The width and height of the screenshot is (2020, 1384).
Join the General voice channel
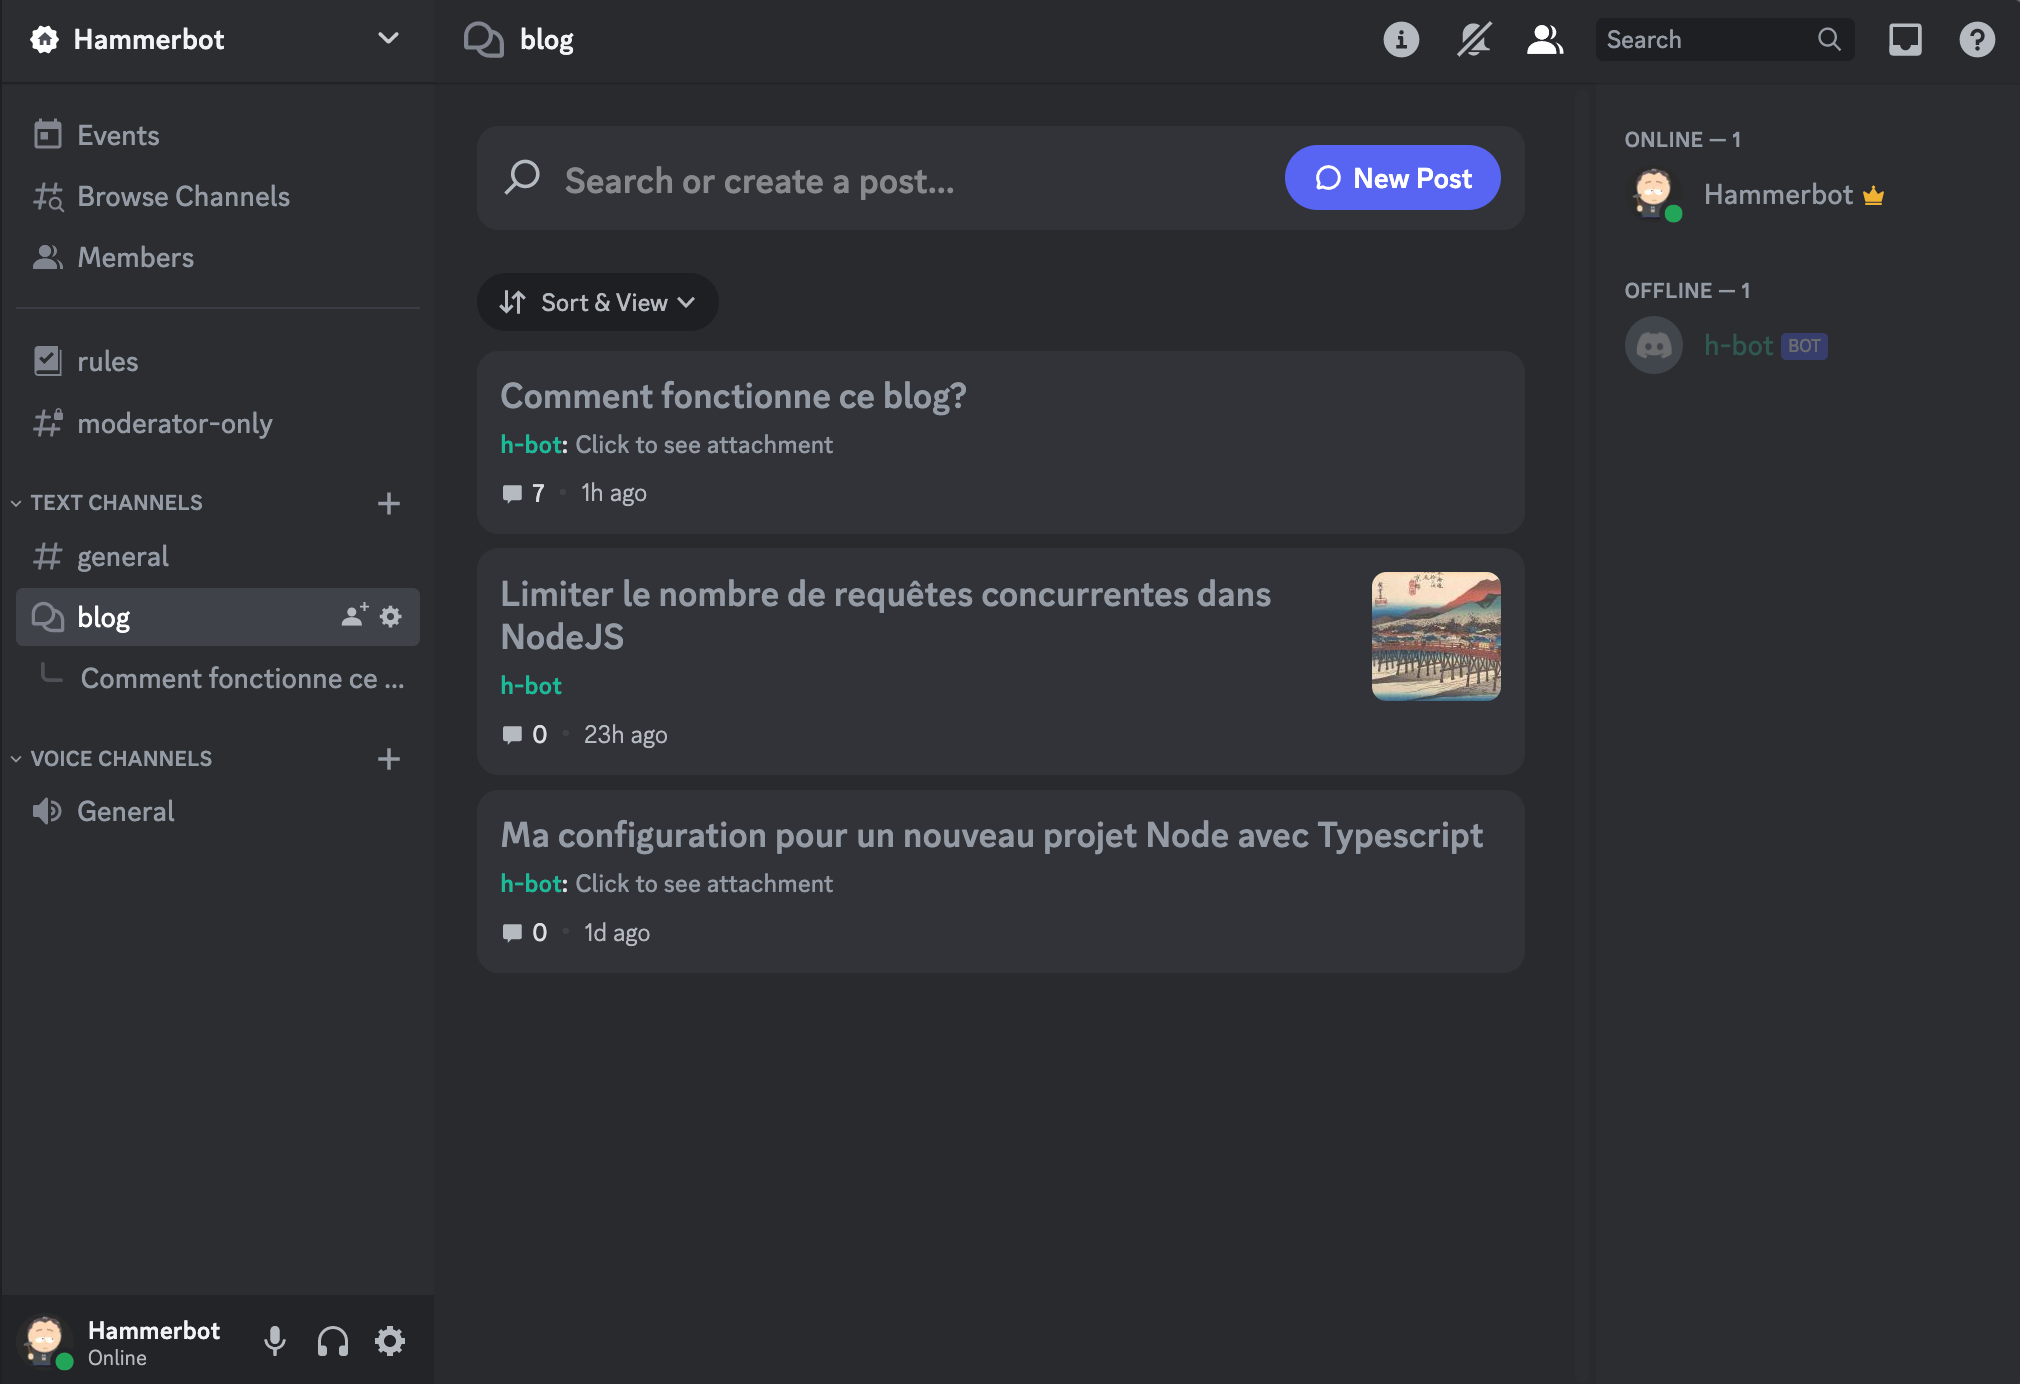(218, 811)
